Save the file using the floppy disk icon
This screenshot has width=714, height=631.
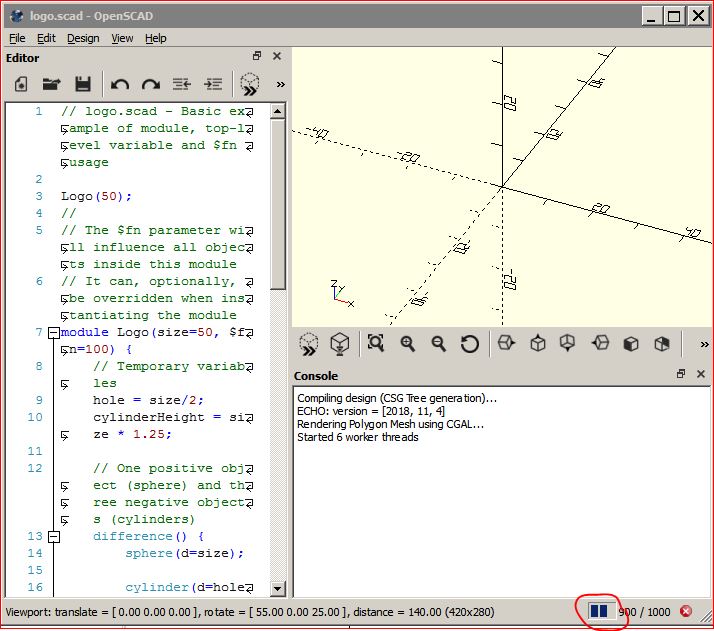83,85
